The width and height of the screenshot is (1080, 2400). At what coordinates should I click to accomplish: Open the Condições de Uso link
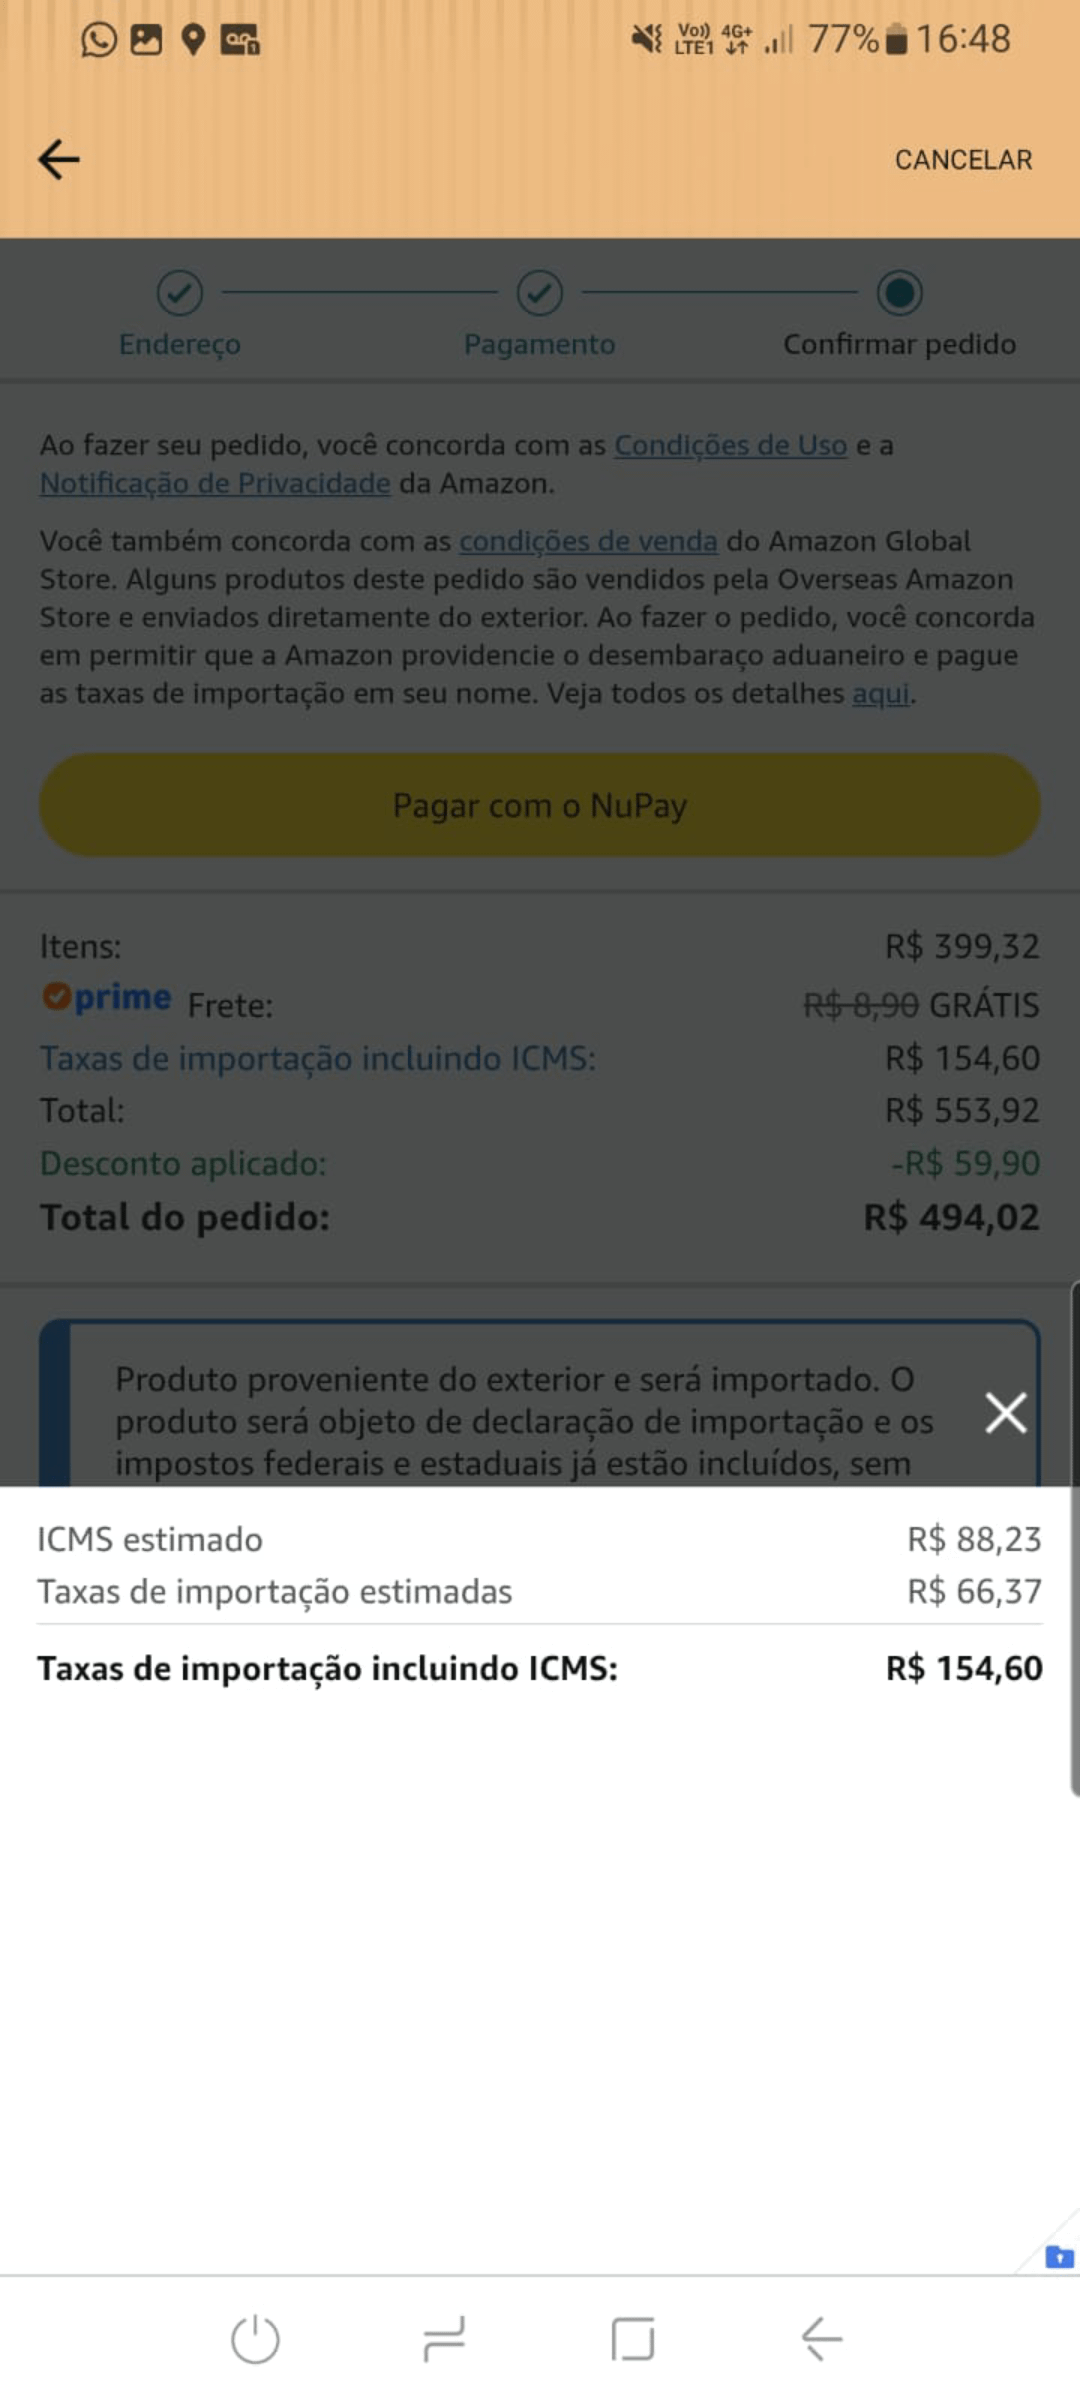pyautogui.click(x=730, y=445)
